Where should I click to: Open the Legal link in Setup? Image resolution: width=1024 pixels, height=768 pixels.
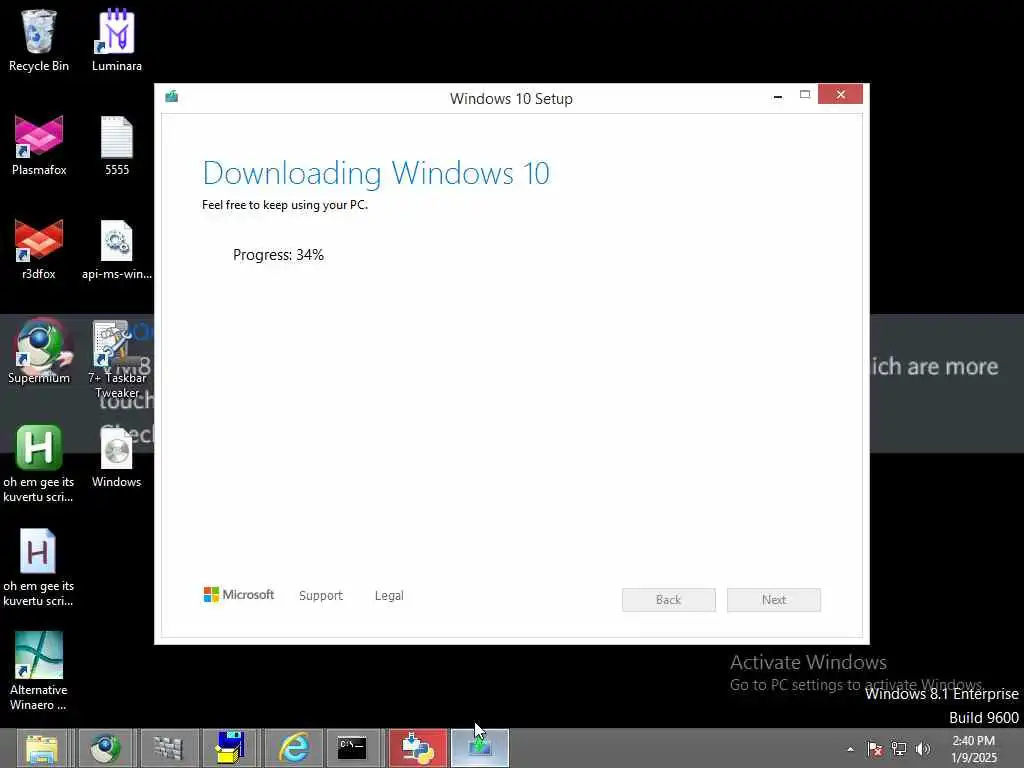point(389,596)
